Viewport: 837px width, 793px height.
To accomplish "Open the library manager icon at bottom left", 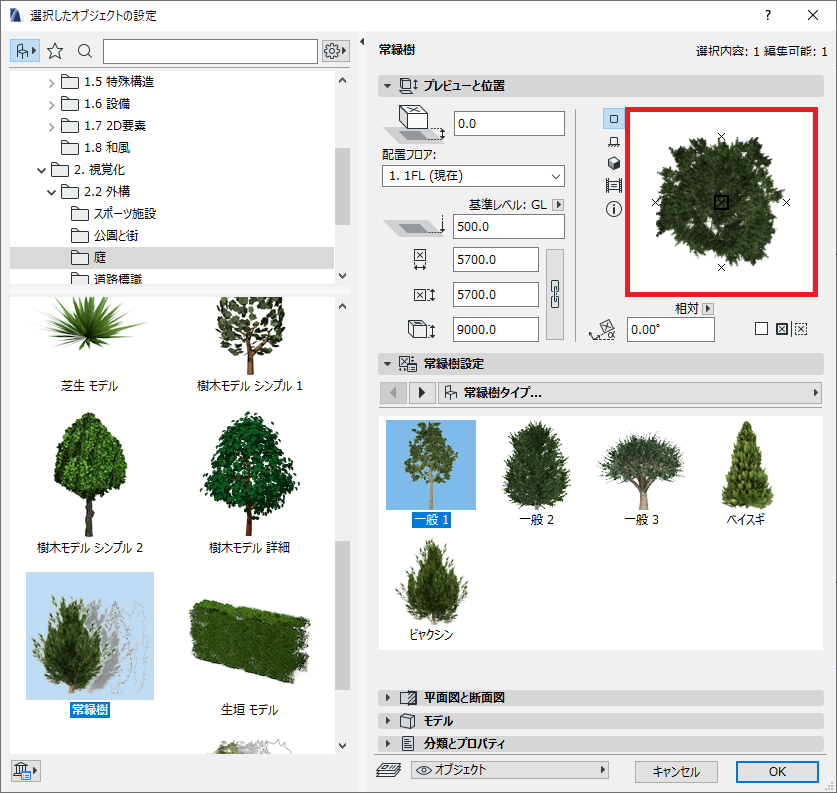I will pyautogui.click(x=25, y=770).
